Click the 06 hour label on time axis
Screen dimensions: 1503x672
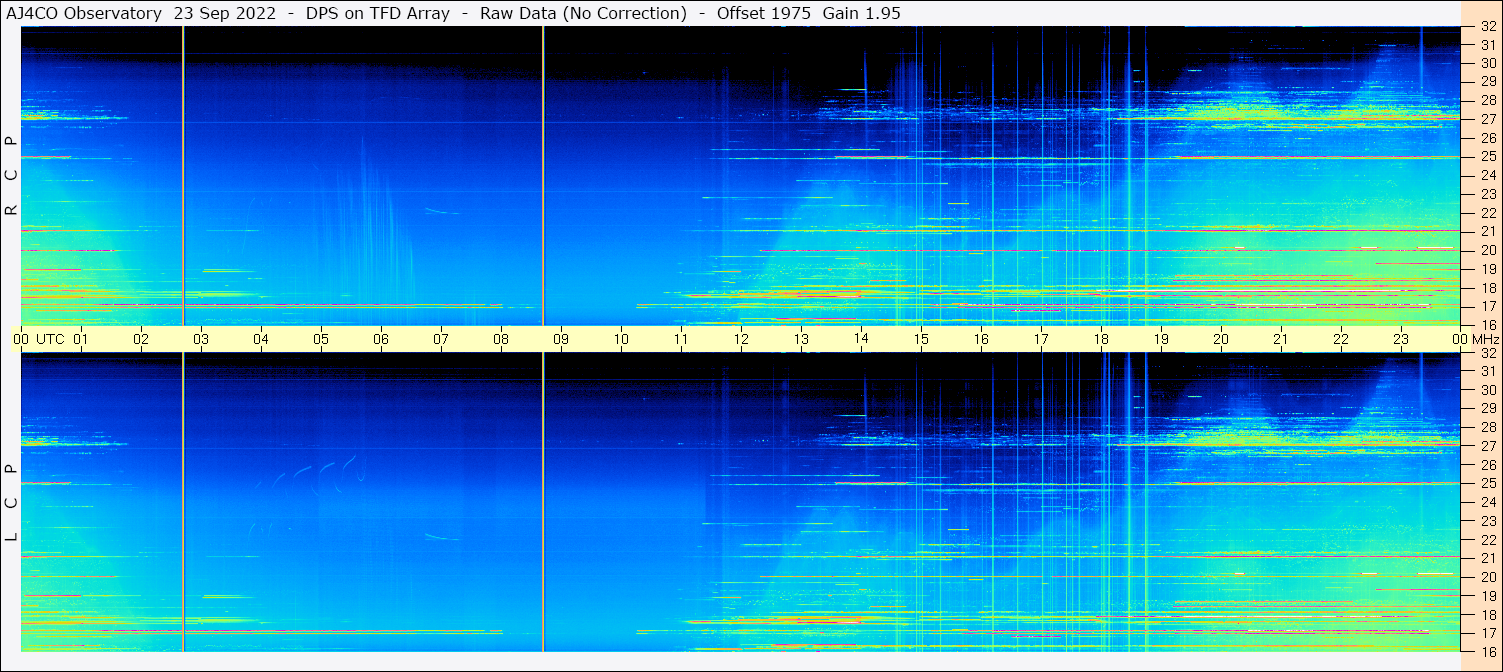point(381,339)
